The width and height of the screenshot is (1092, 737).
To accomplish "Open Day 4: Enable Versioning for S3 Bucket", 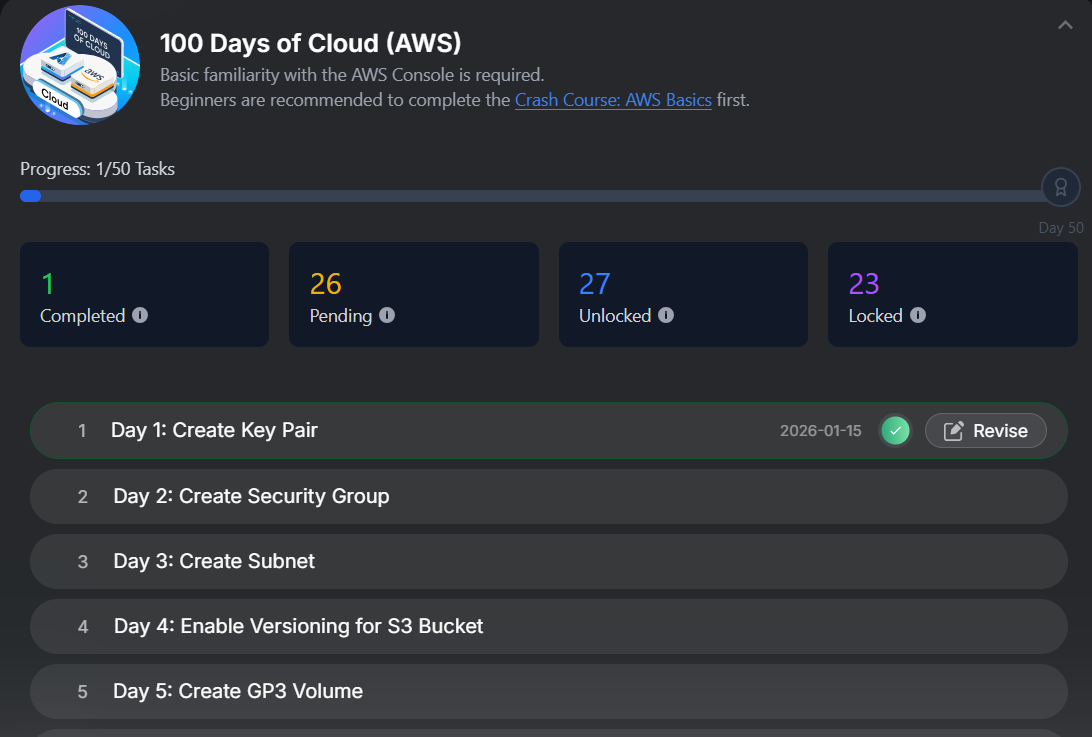I will [298, 626].
